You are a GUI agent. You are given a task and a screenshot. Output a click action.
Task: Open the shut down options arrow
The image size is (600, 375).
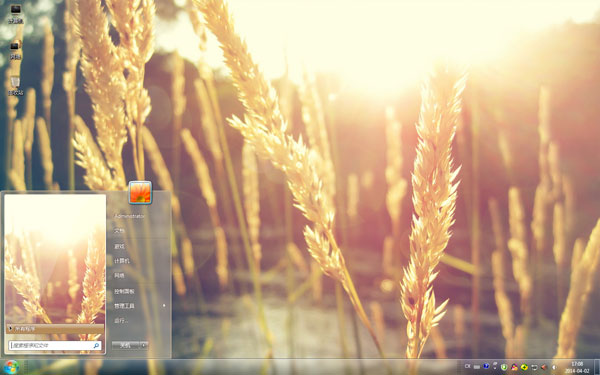[x=144, y=346]
